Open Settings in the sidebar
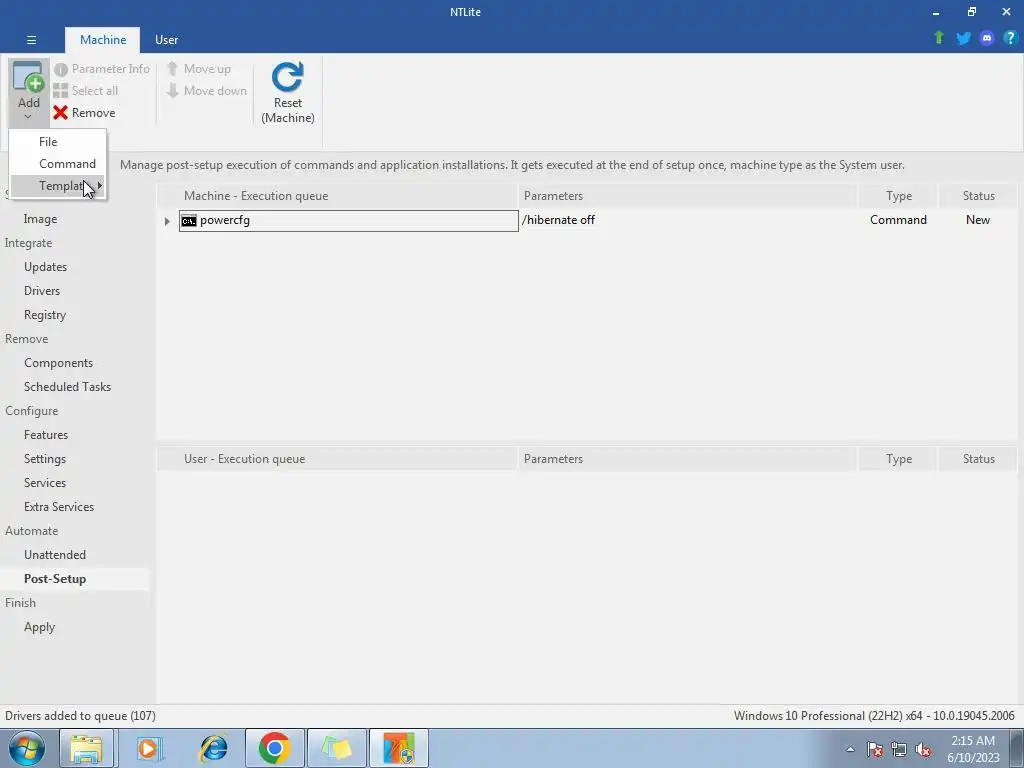Screen dimensions: 1024x768 44,459
